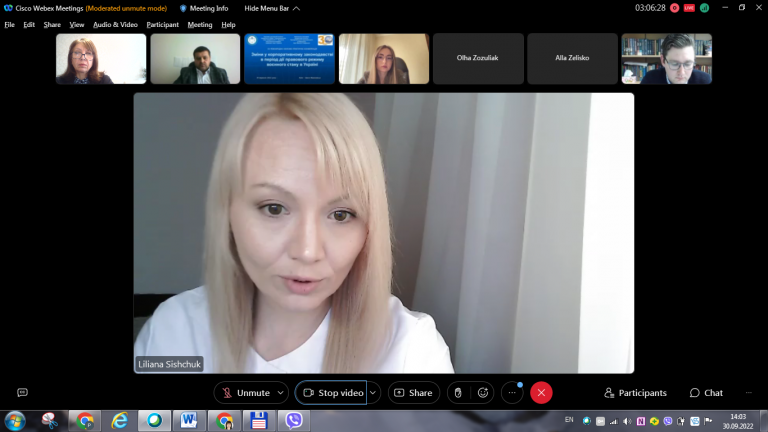Click the red recording indicator icon
The height and width of the screenshot is (432, 768).
point(674,8)
